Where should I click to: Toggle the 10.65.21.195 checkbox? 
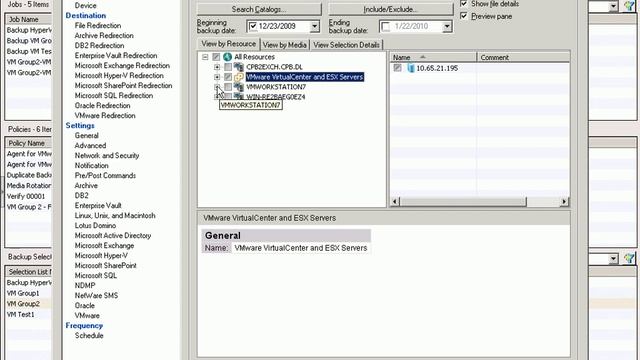(x=398, y=68)
